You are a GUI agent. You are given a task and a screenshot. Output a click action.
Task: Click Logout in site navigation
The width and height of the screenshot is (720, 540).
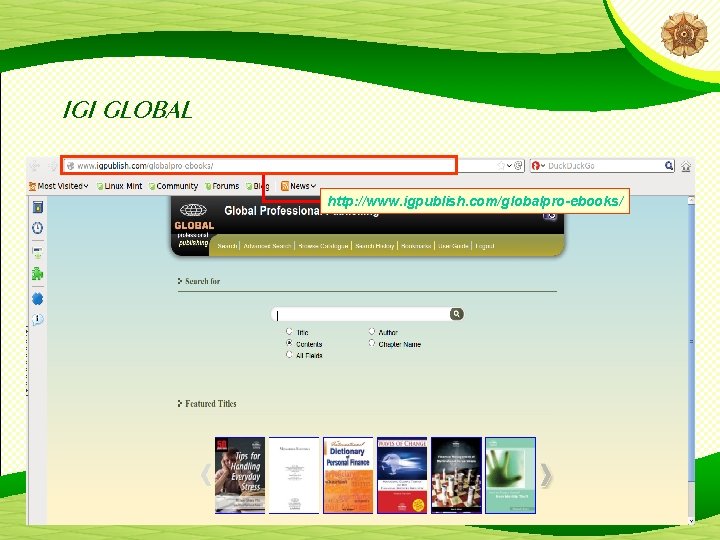click(x=485, y=246)
